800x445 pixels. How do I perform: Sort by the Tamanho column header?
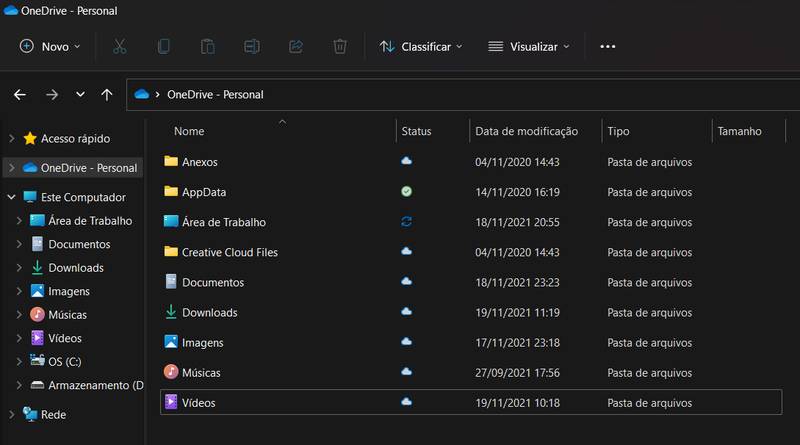click(739, 131)
